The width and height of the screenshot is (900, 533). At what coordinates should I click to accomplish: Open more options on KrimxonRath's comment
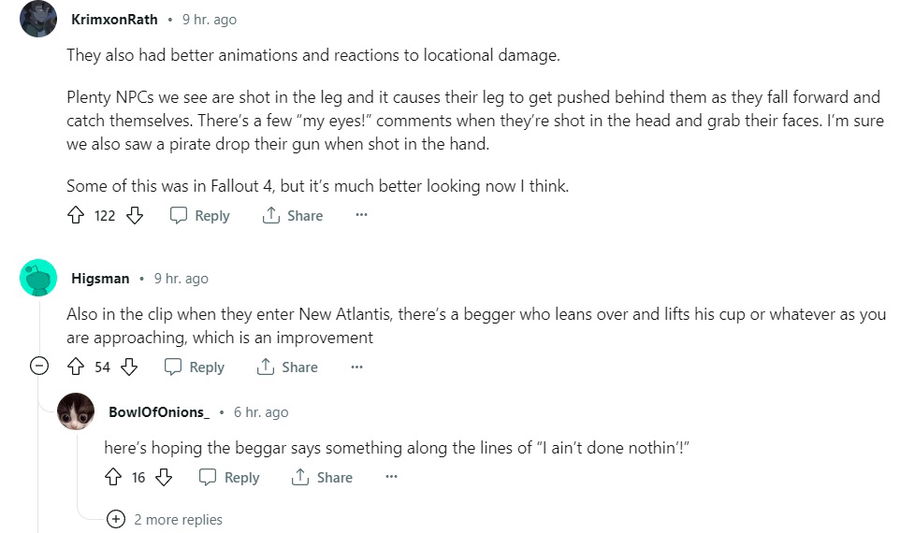coord(362,215)
